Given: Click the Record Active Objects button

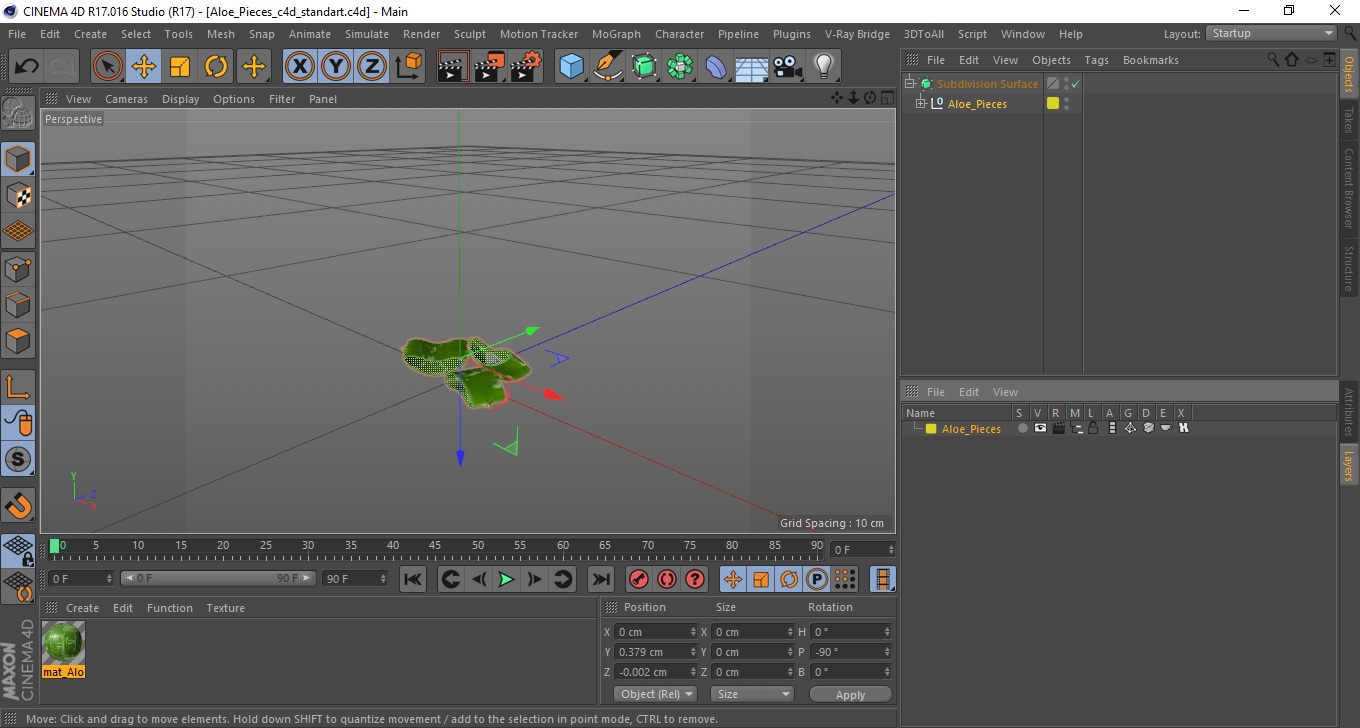Looking at the screenshot, I should (639, 579).
